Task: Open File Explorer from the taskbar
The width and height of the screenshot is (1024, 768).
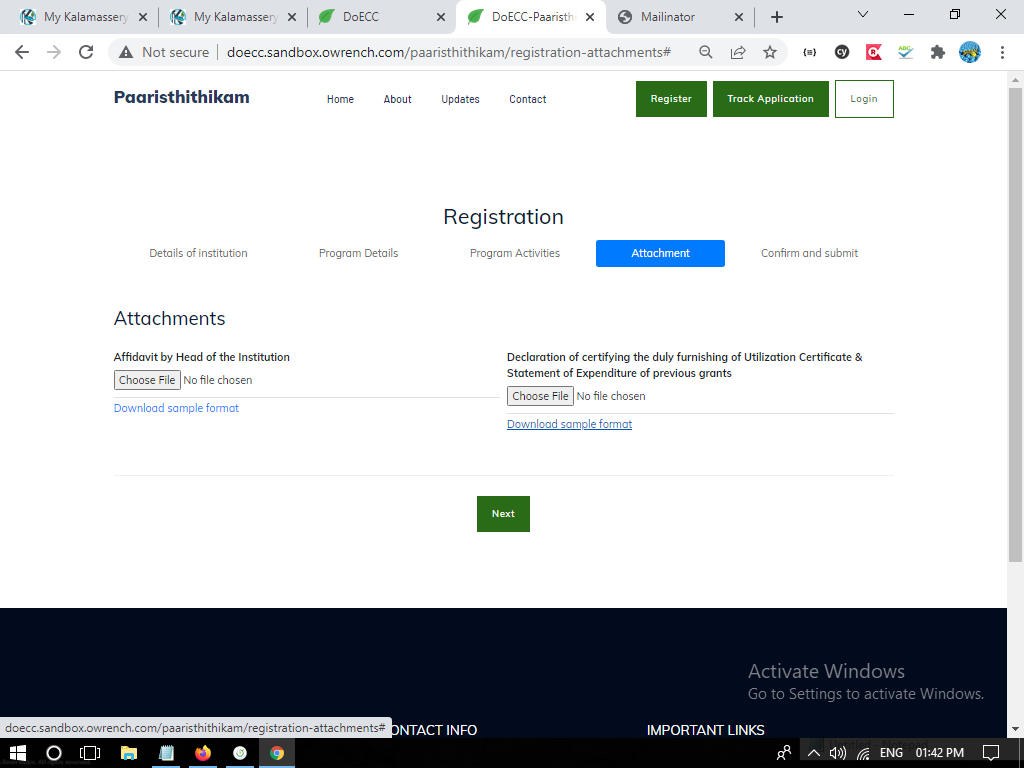Action: (129, 753)
